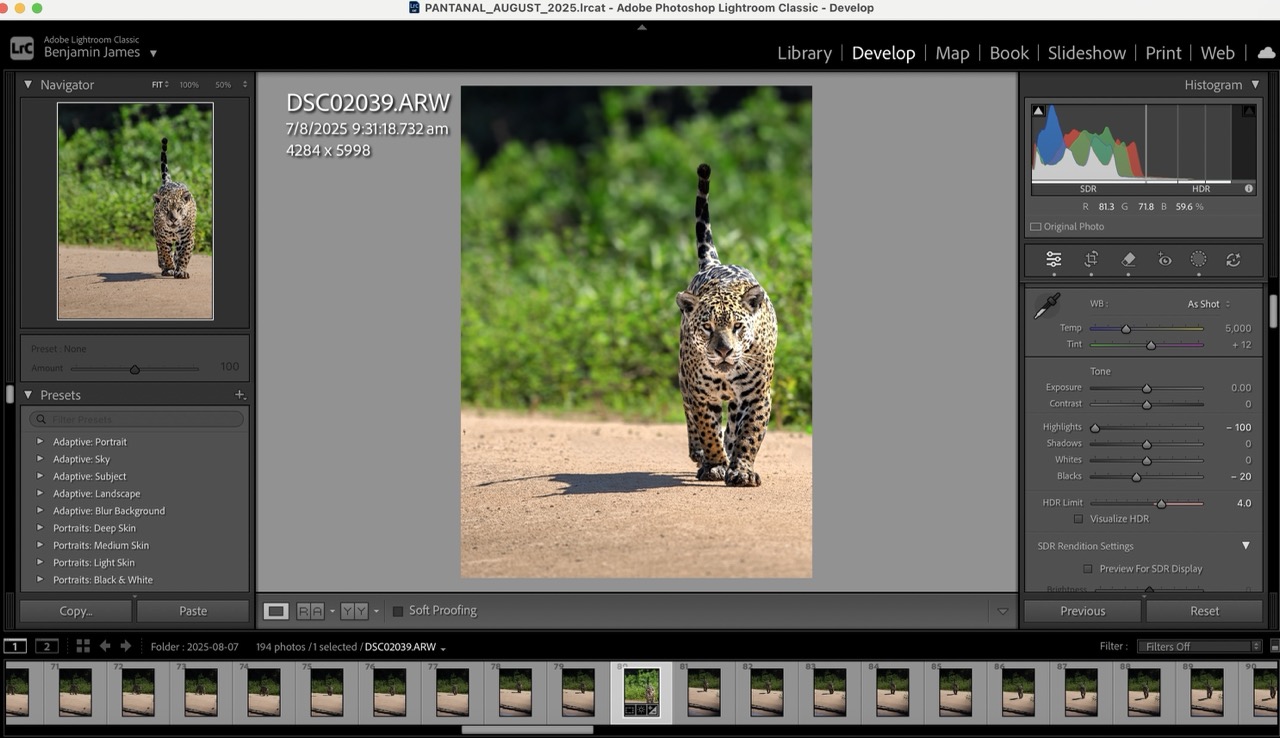Click the Reset button
Image resolution: width=1280 pixels, height=738 pixels.
tap(1204, 611)
